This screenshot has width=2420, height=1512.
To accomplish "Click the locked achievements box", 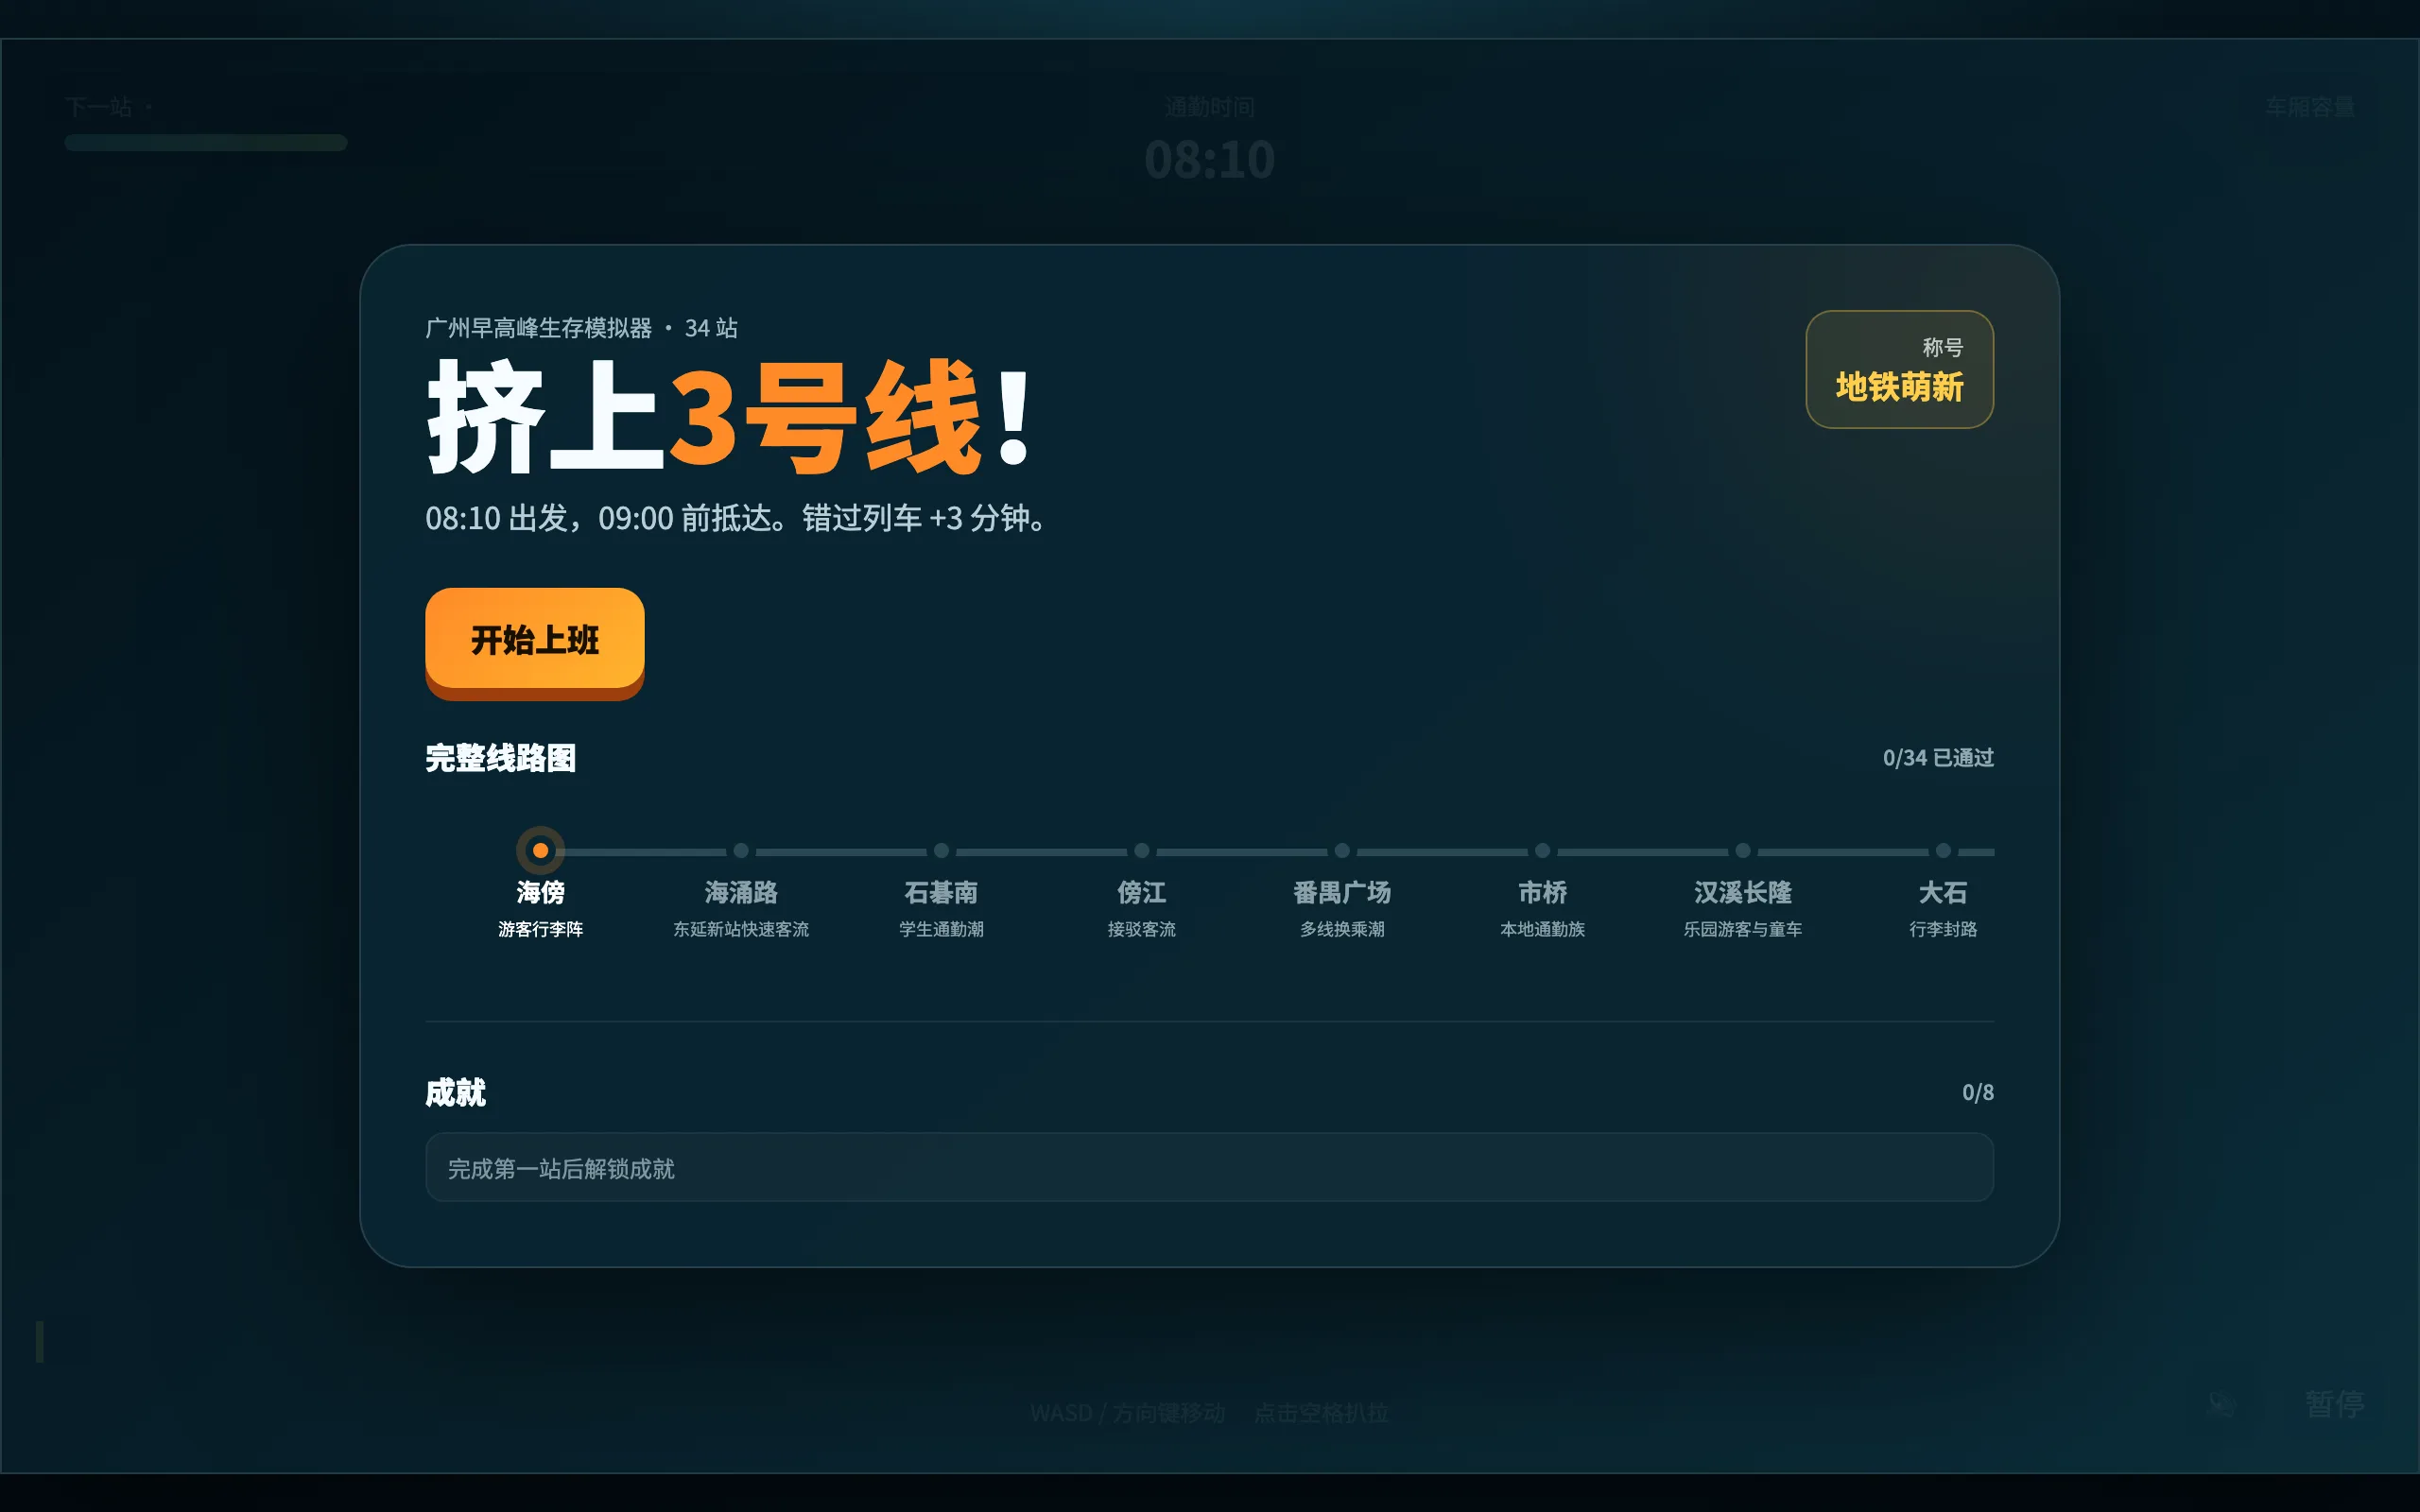I will 1209,1167.
